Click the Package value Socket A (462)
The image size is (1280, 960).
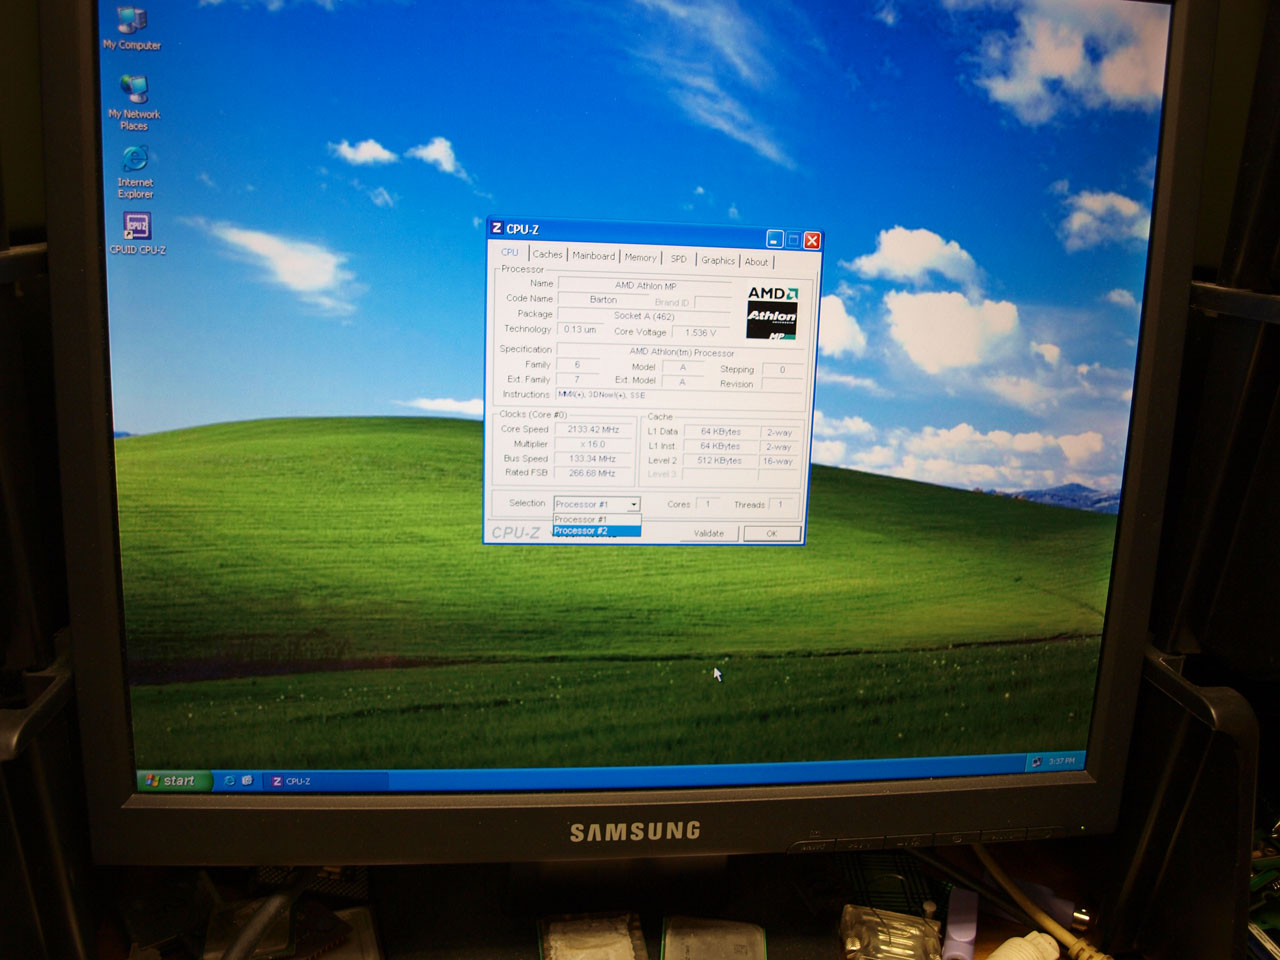[x=644, y=316]
